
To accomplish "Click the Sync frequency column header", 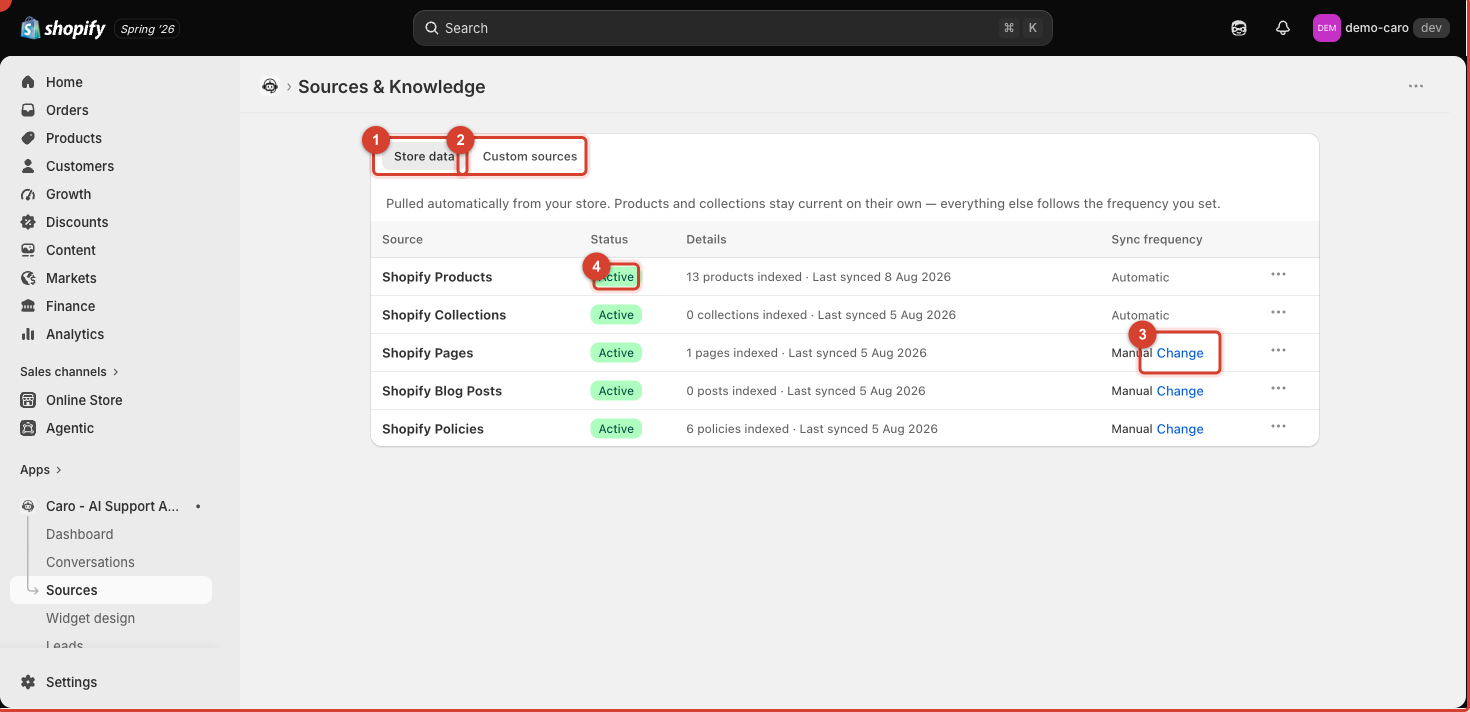I will pyautogui.click(x=1157, y=240).
